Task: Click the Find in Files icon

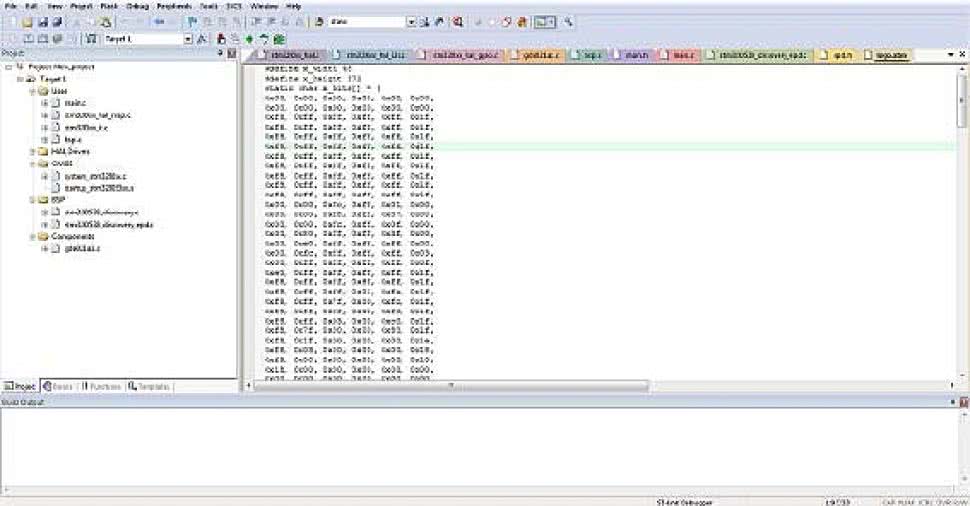Action: [x=423, y=21]
